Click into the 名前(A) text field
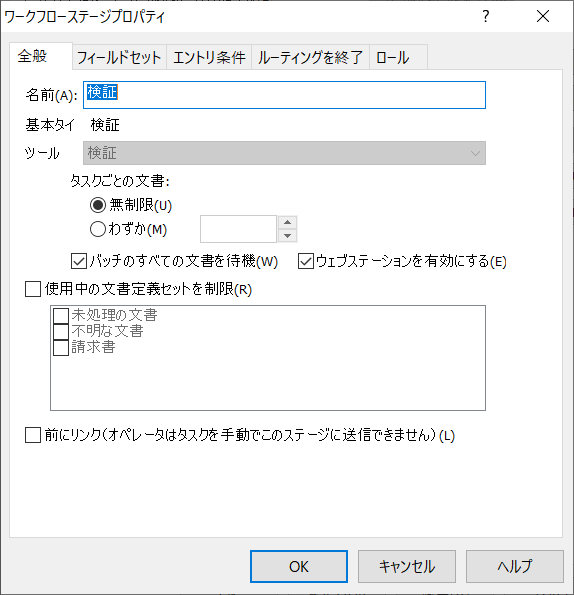 284,95
